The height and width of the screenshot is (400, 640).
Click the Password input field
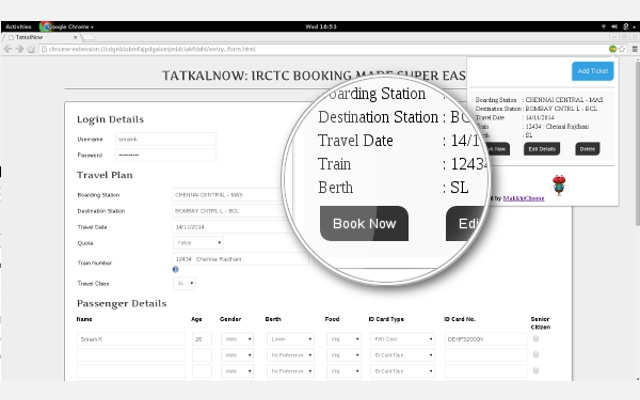pyautogui.click(x=166, y=155)
